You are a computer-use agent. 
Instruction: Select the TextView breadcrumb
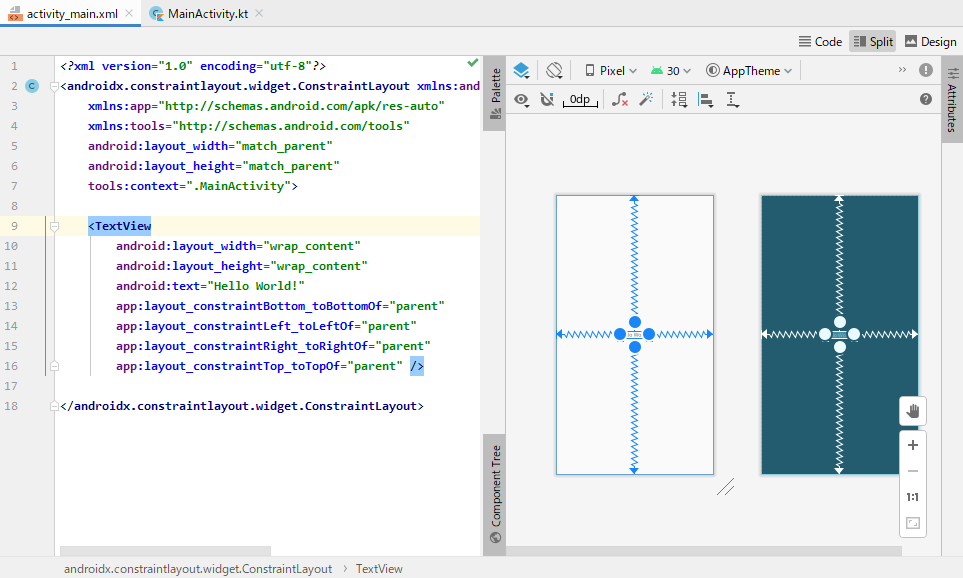pyautogui.click(x=379, y=569)
